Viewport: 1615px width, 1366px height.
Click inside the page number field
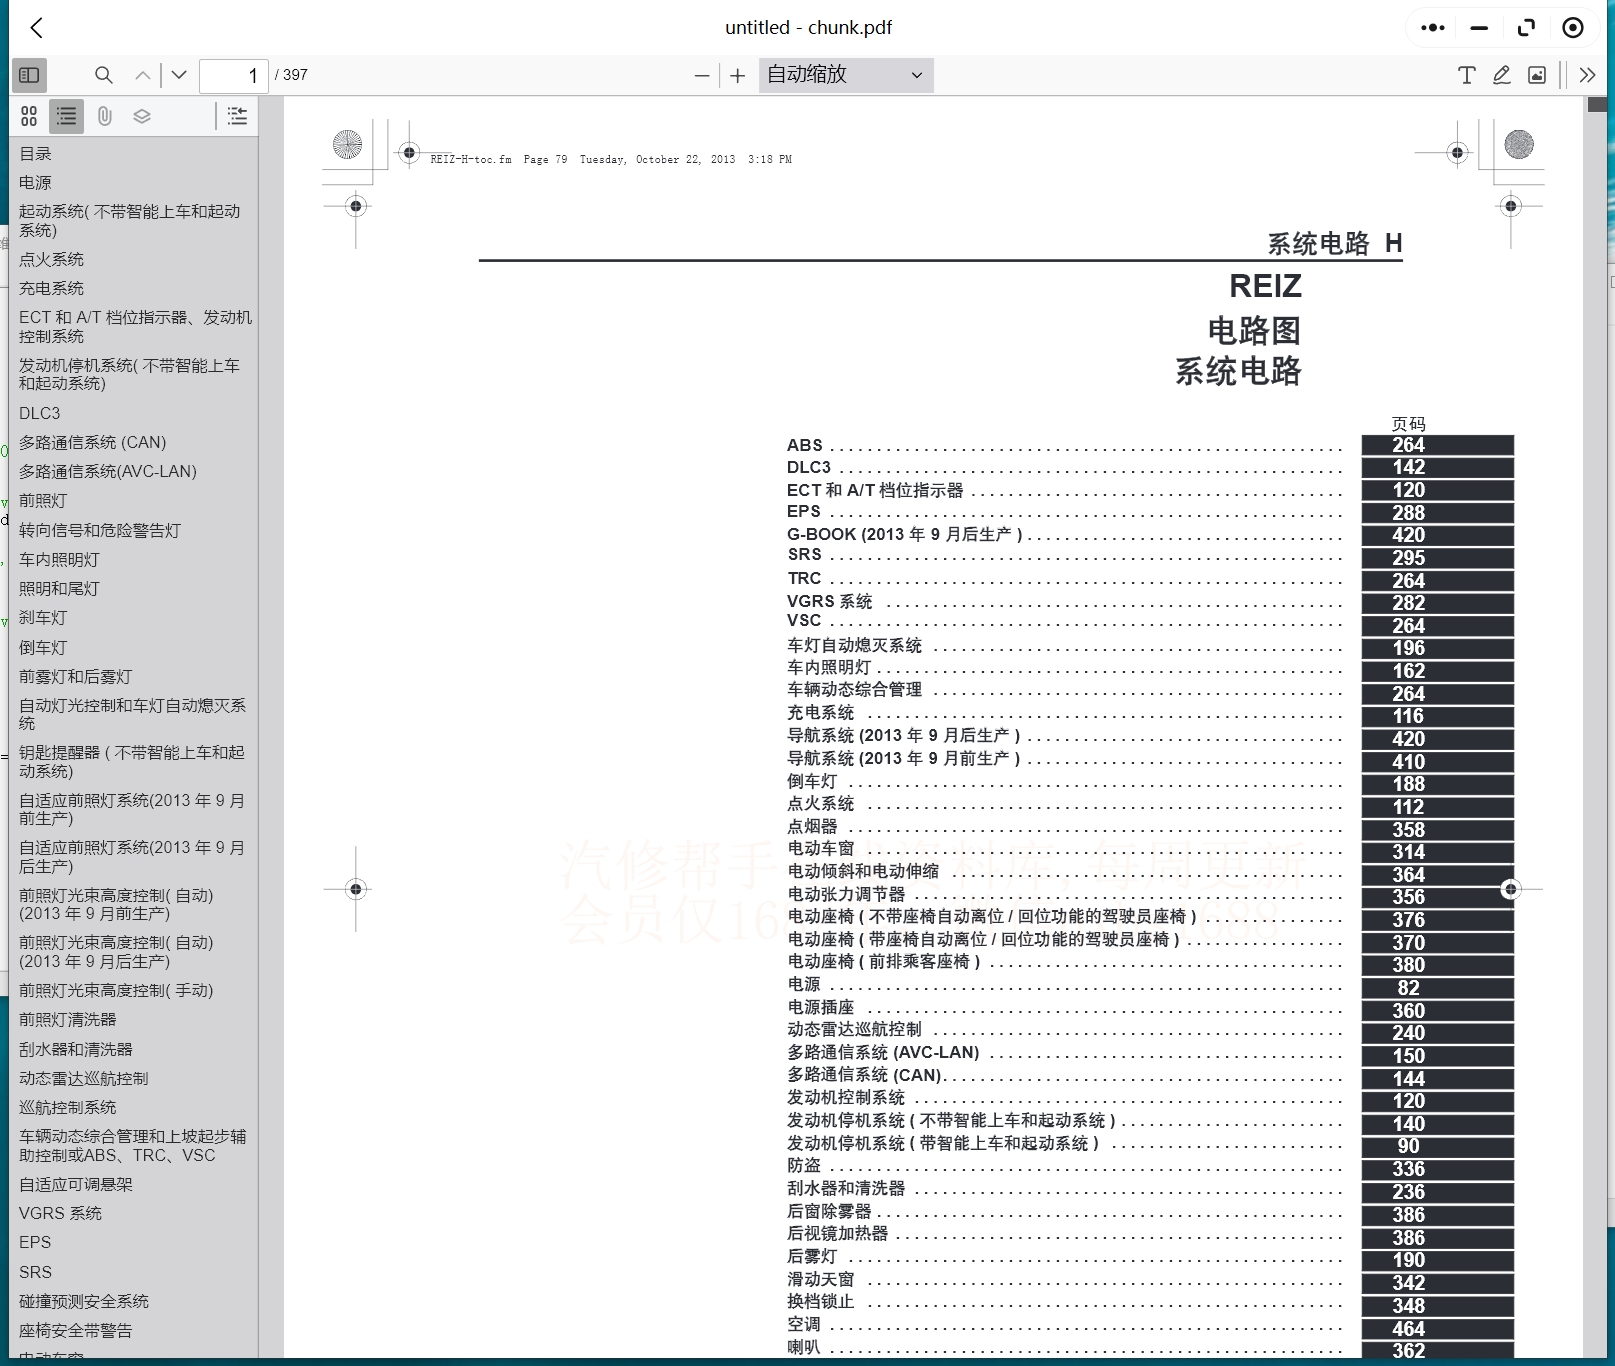233,75
